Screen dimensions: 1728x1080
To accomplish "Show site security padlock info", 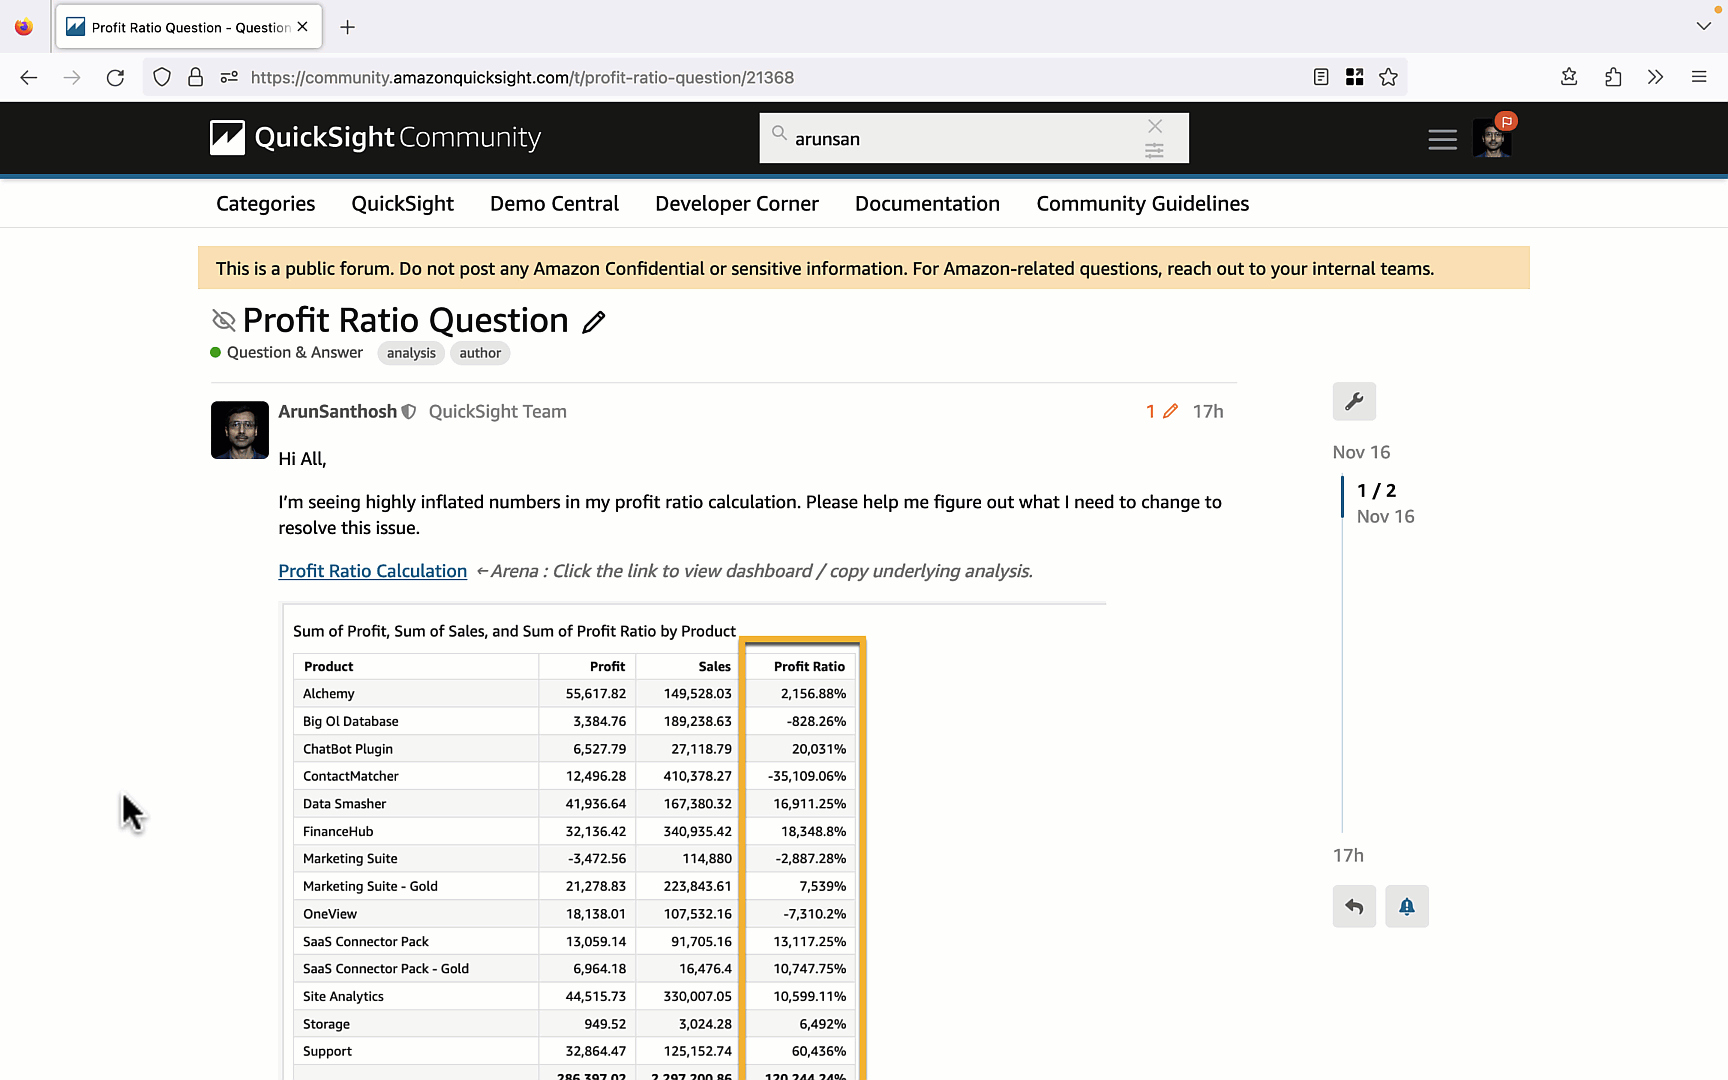I will (x=196, y=77).
